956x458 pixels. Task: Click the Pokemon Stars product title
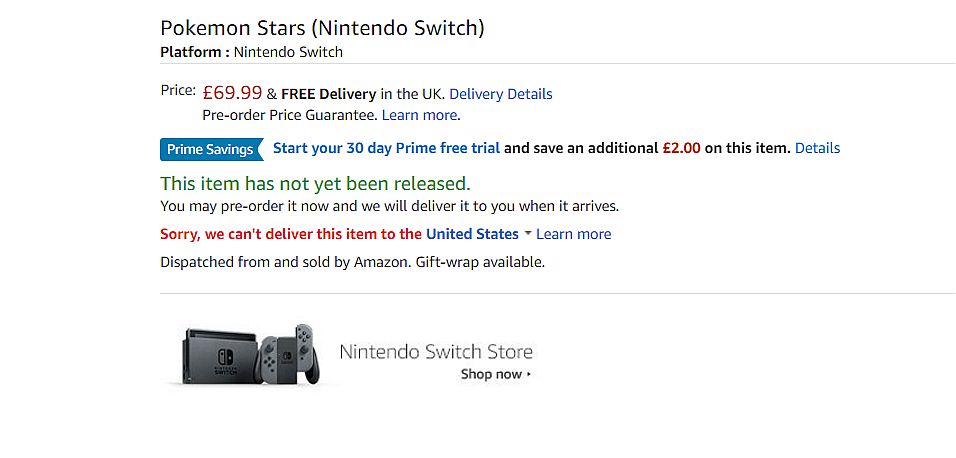[322, 28]
